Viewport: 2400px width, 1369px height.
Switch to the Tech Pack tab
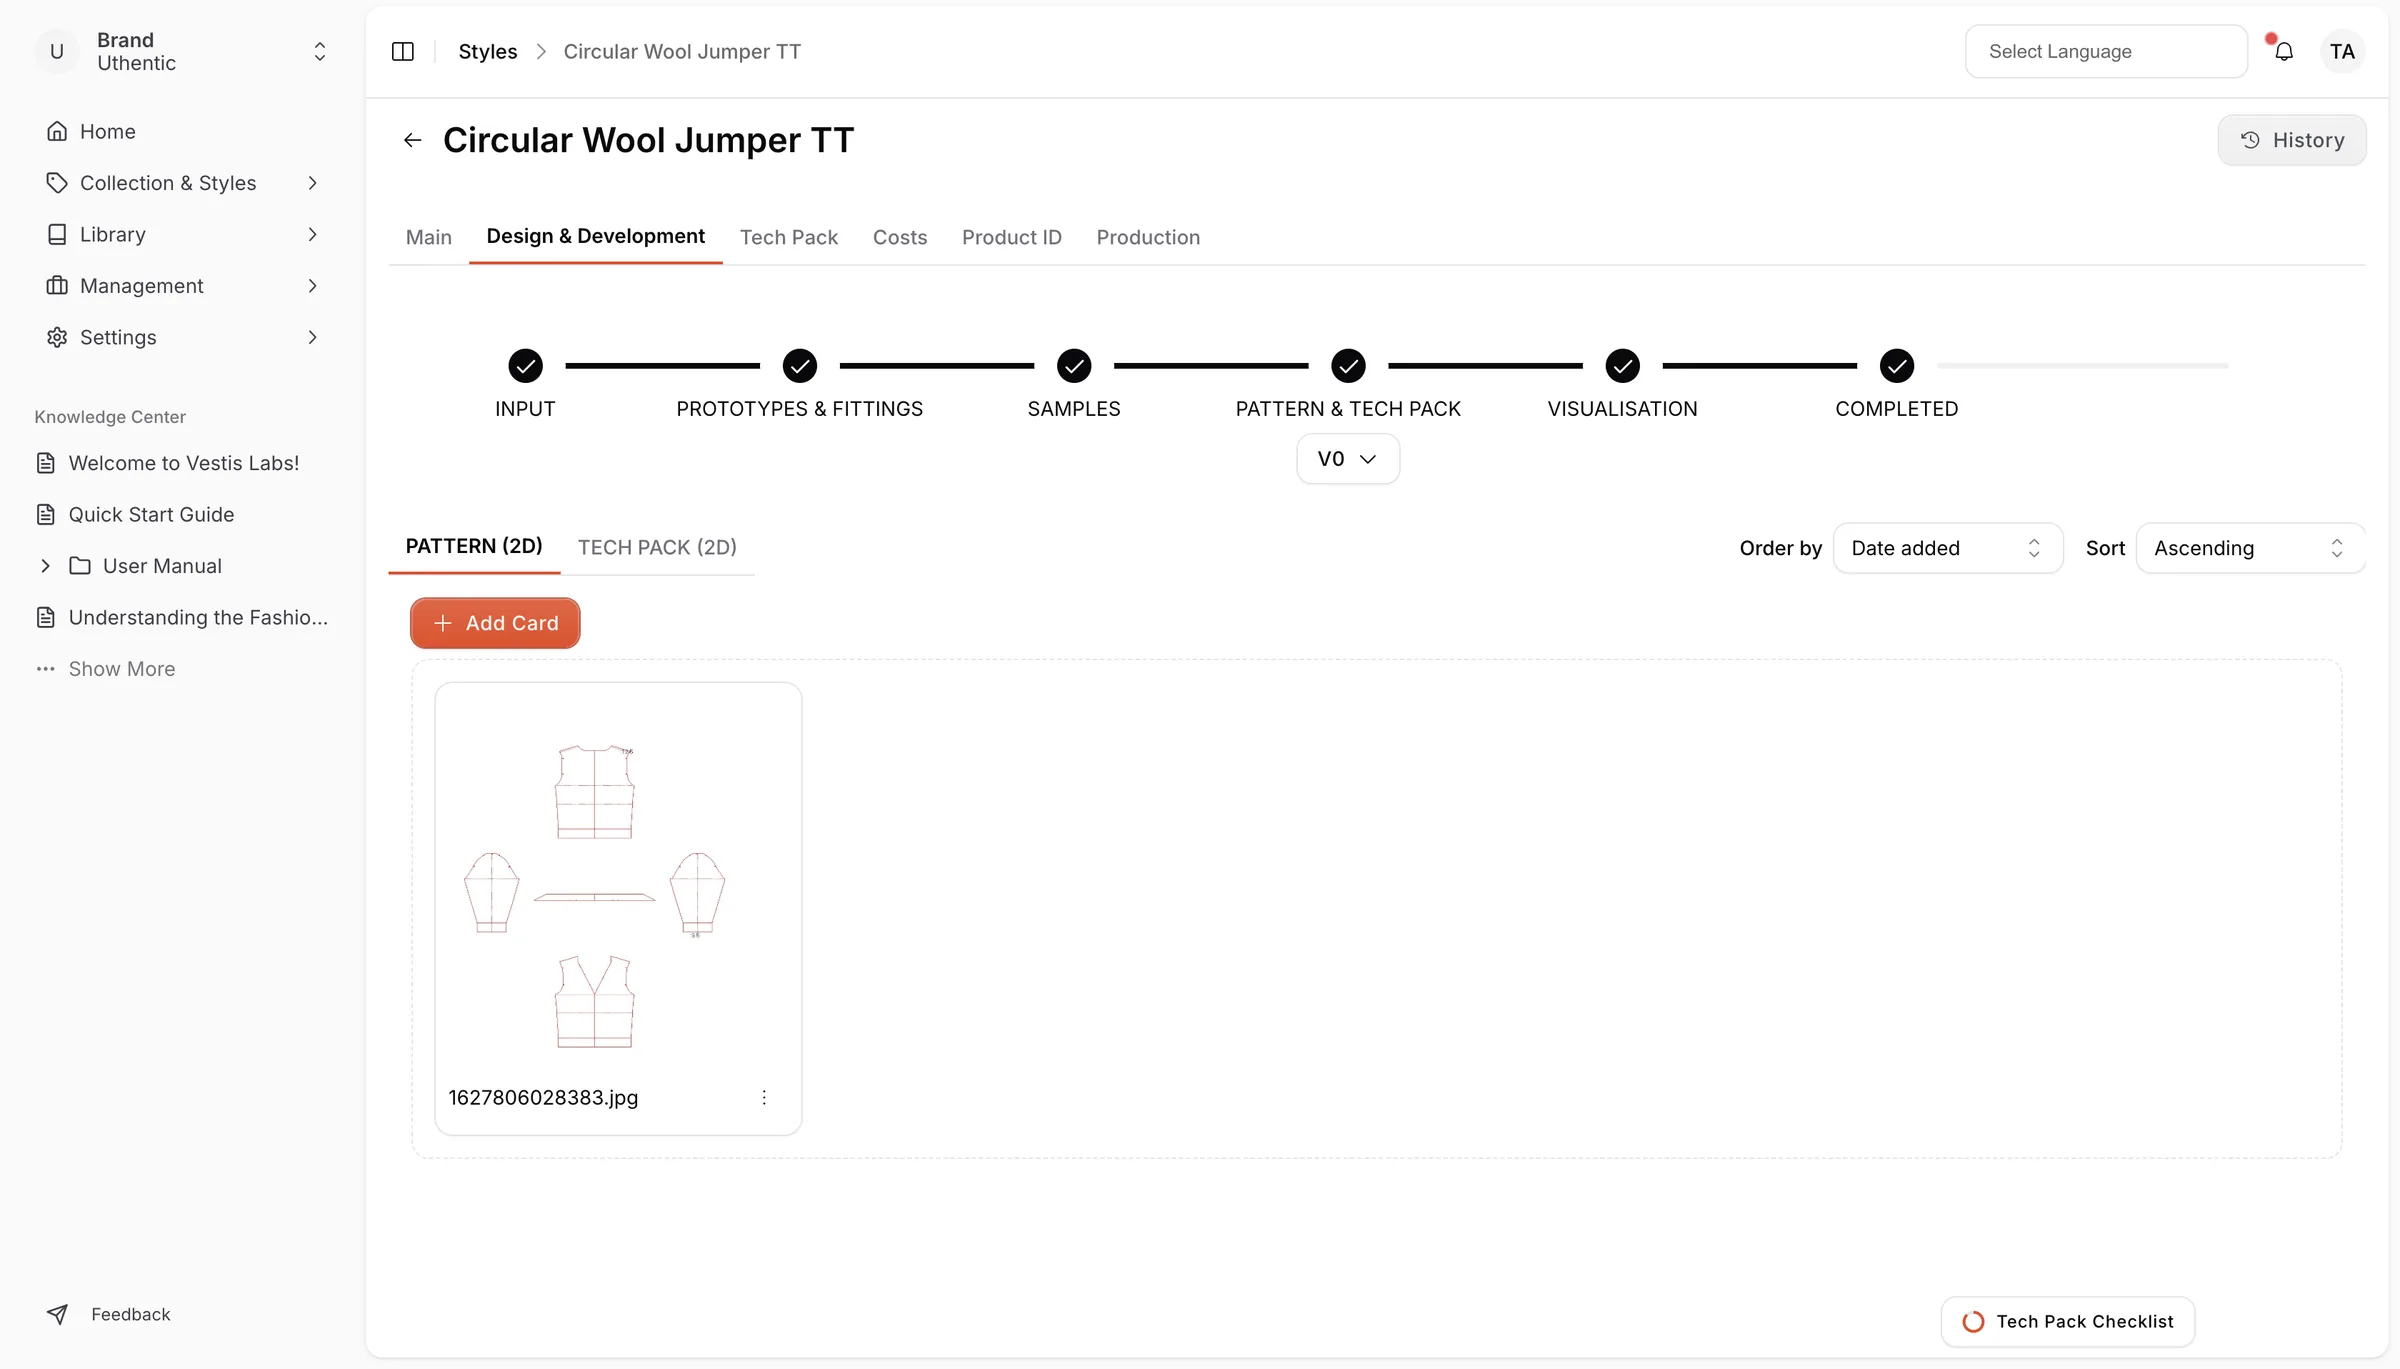click(788, 237)
